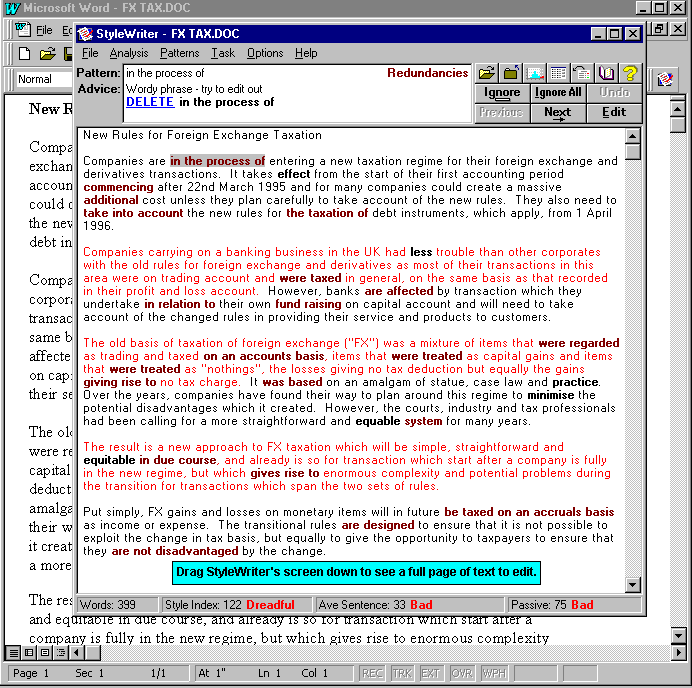Switch to Page Layout view in Word
The width and height of the screenshot is (692, 688).
pyautogui.click(x=45, y=652)
